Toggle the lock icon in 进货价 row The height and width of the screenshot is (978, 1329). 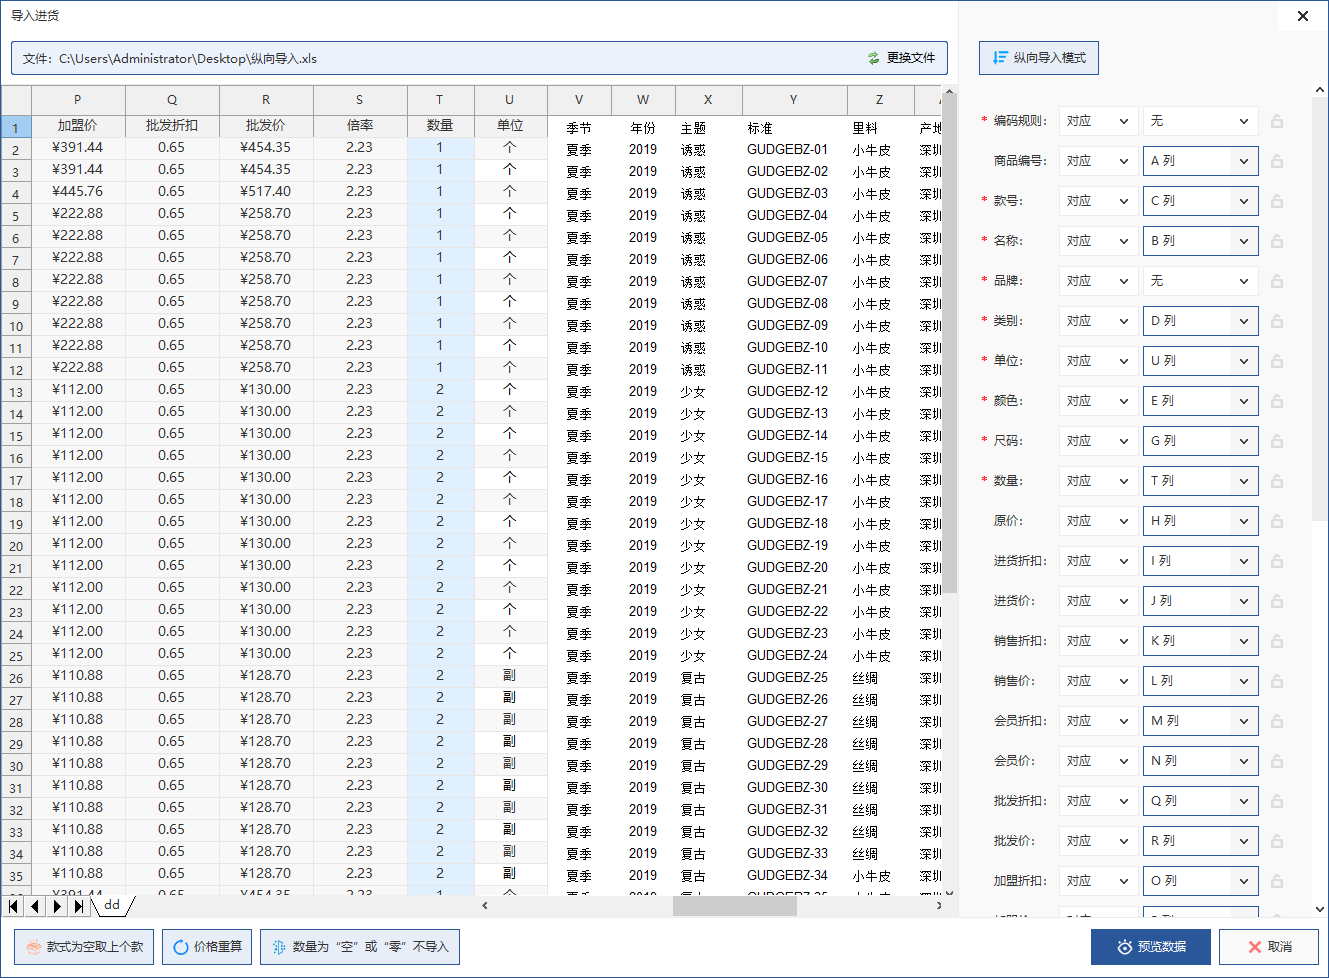tap(1277, 601)
